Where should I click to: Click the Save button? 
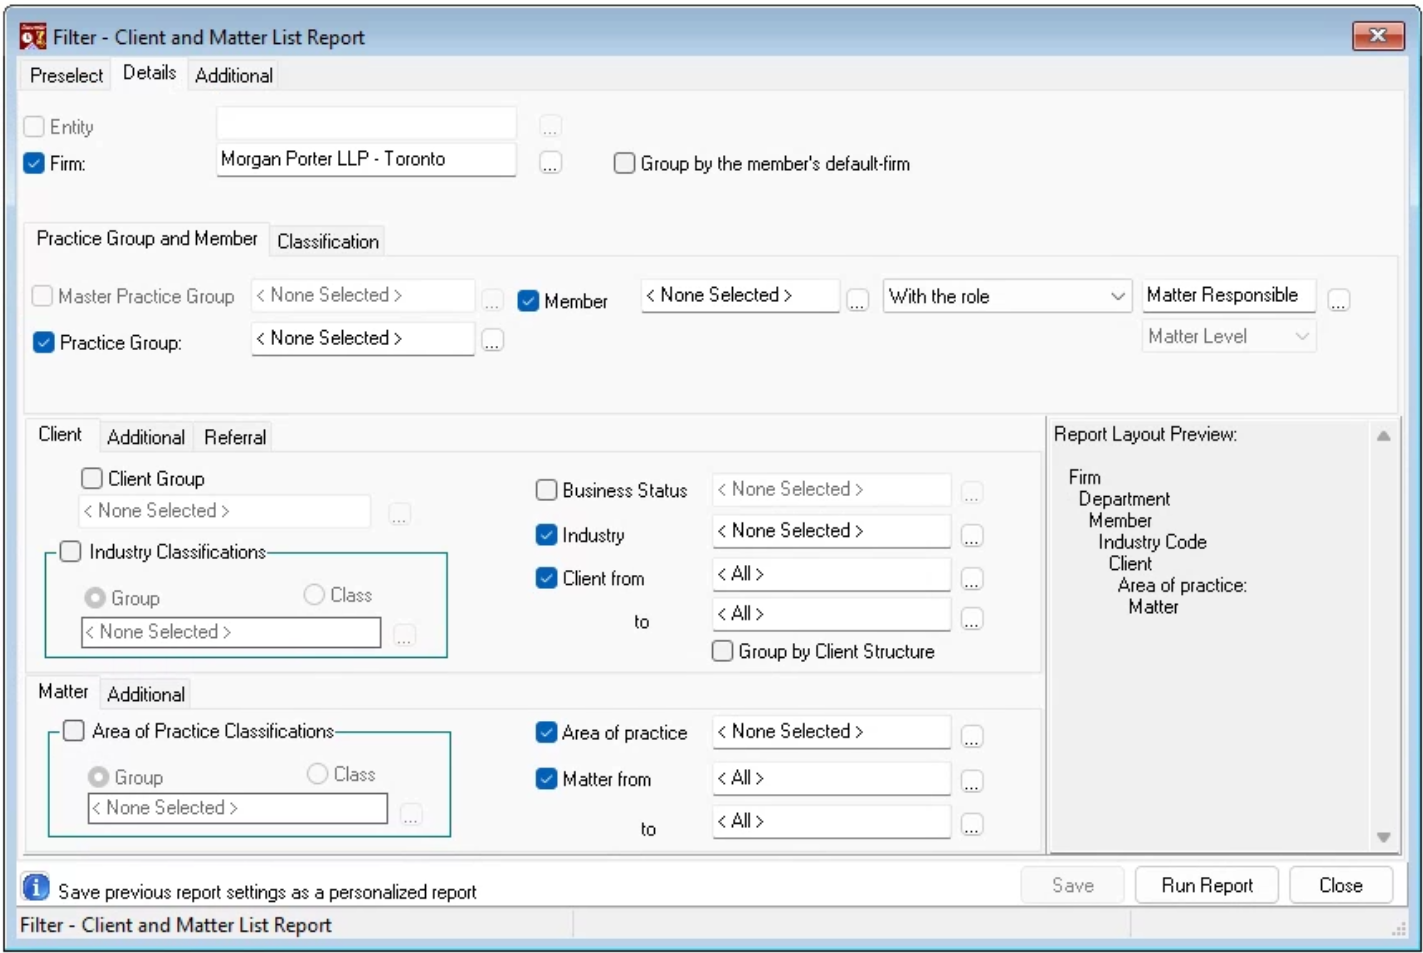1072,885
